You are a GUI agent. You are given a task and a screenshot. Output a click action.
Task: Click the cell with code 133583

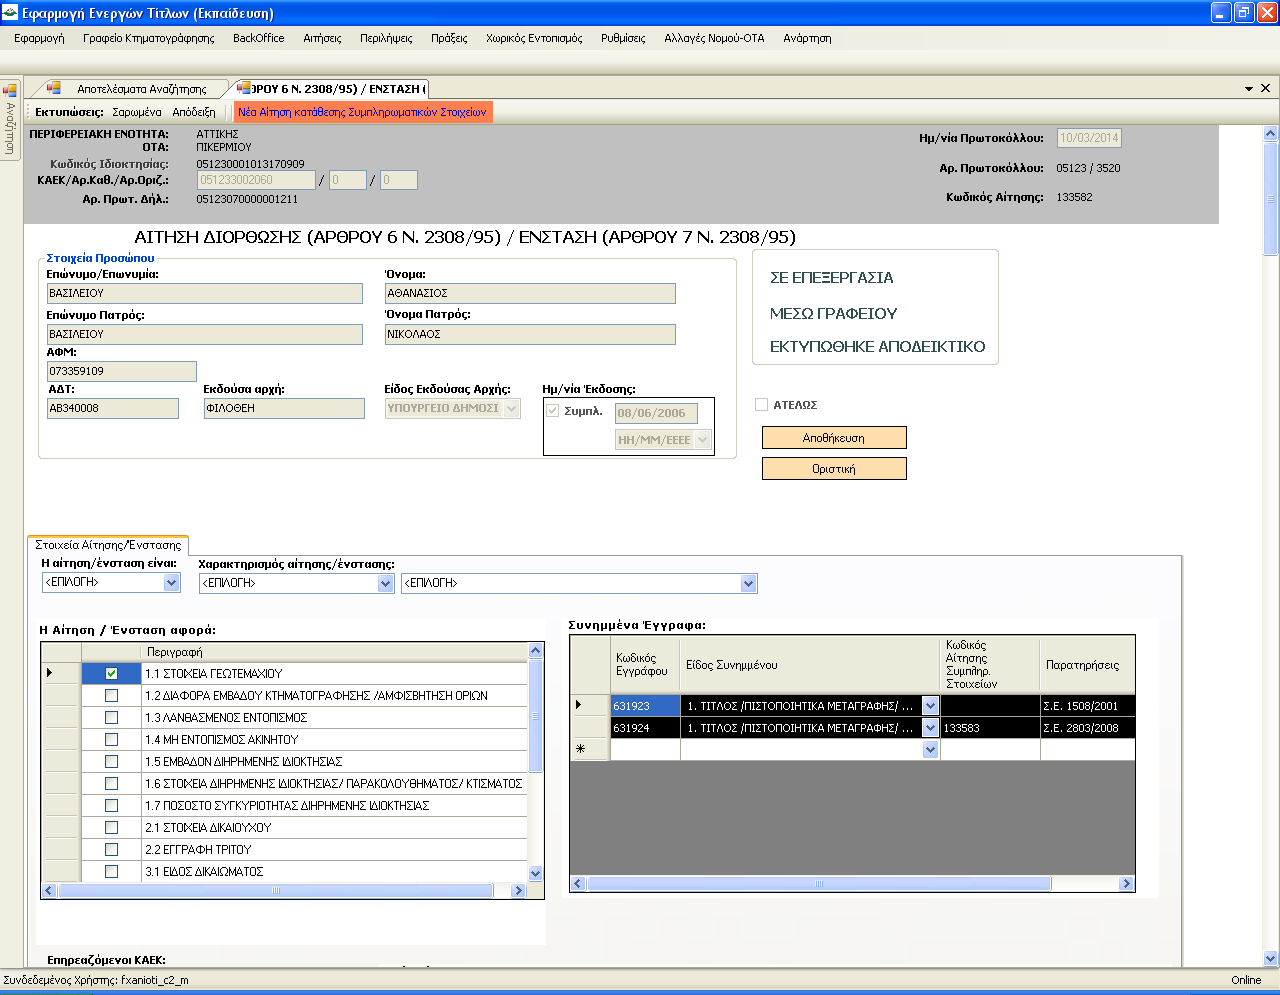coord(991,728)
